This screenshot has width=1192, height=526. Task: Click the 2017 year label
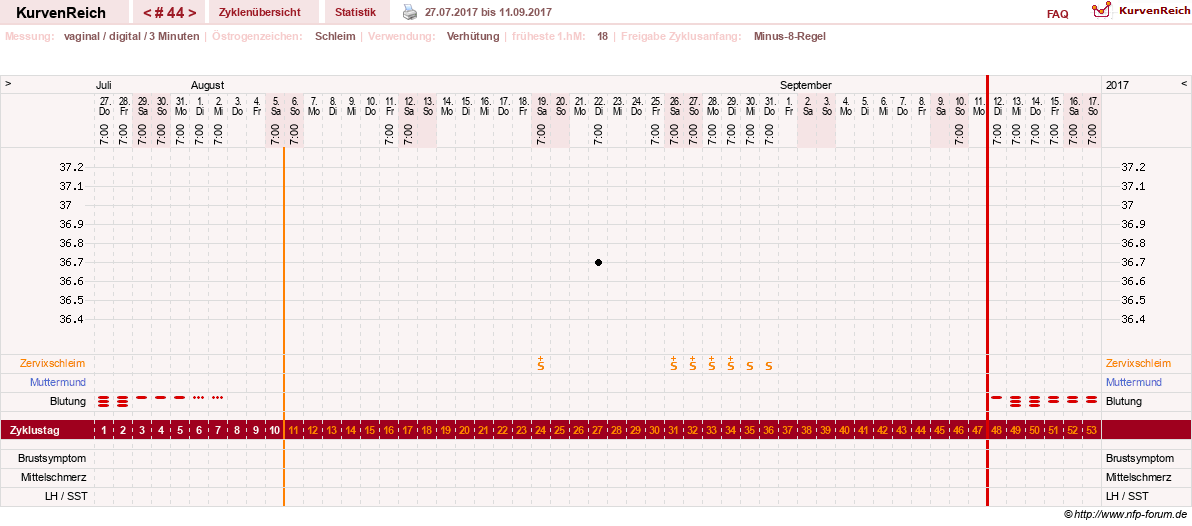coord(1118,85)
